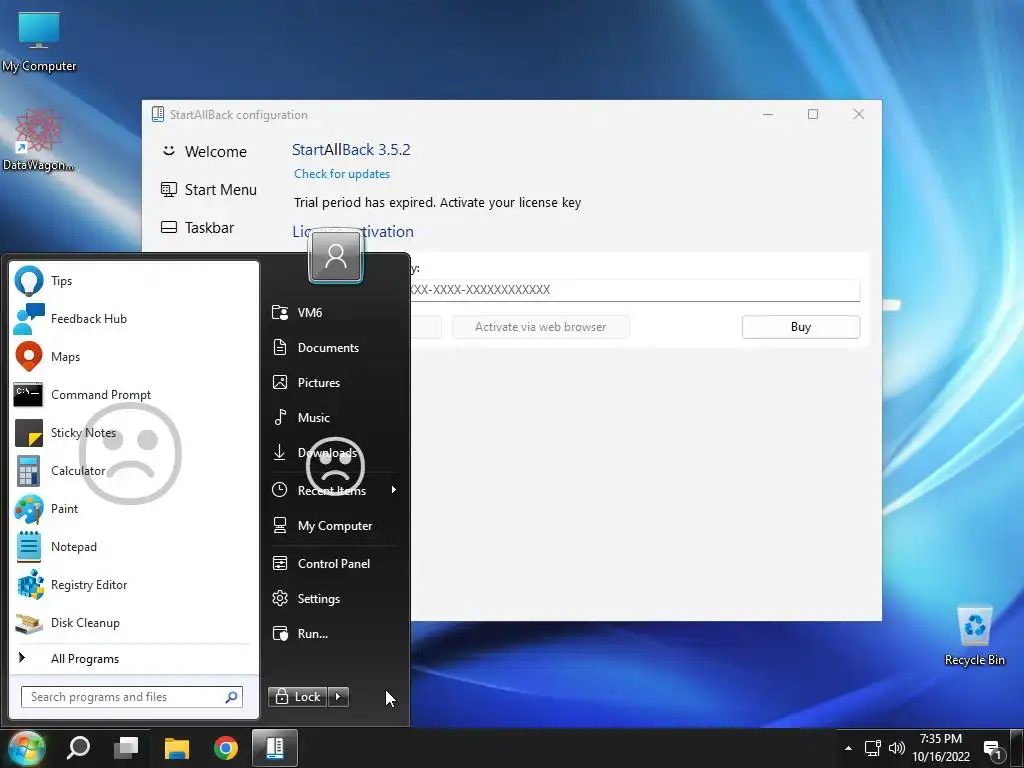Screen dimensions: 1024x768
Task: Select StartAllBack taskbar button
Action: point(275,748)
